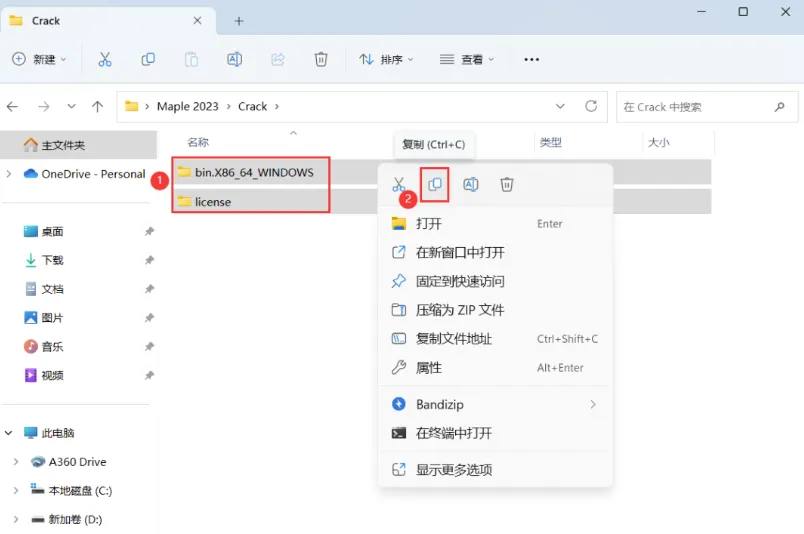Click the Rename icon in the top toolbar
The image size is (804, 534).
[234, 60]
